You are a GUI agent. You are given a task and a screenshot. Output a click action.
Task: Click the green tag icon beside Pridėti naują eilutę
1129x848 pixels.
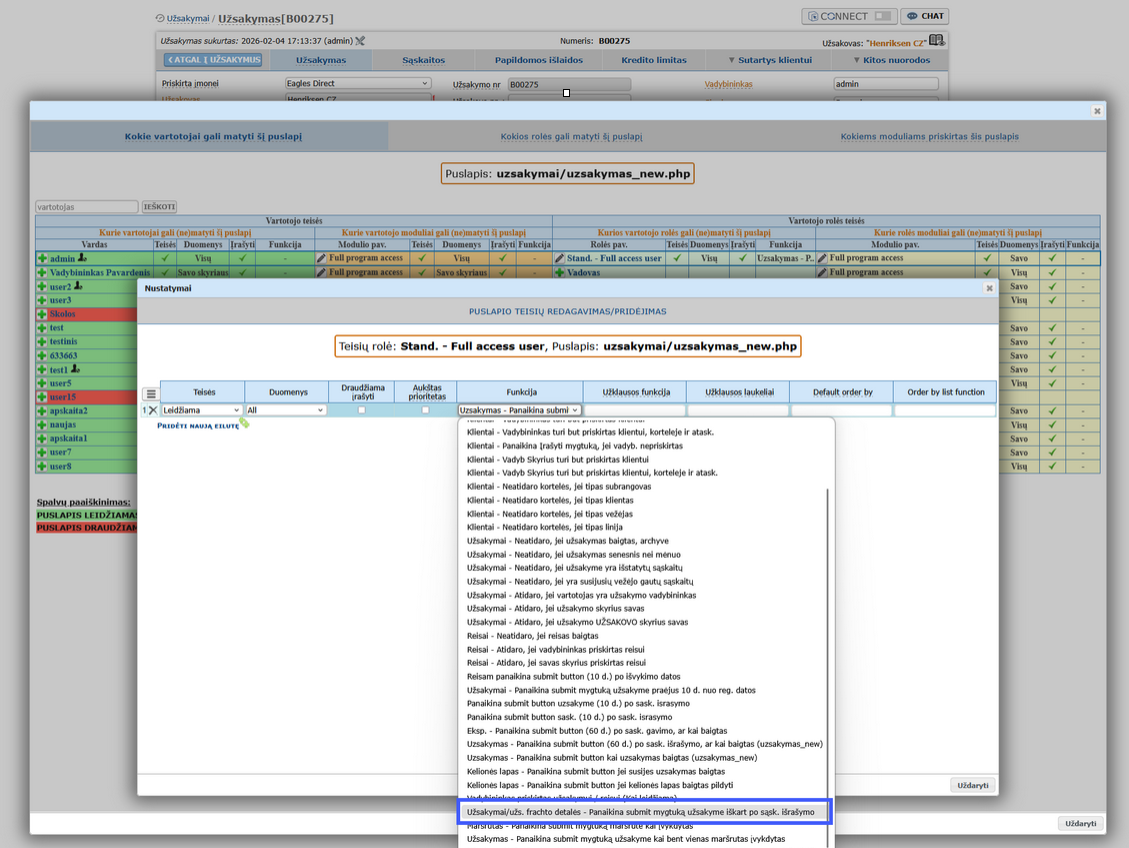[245, 424]
